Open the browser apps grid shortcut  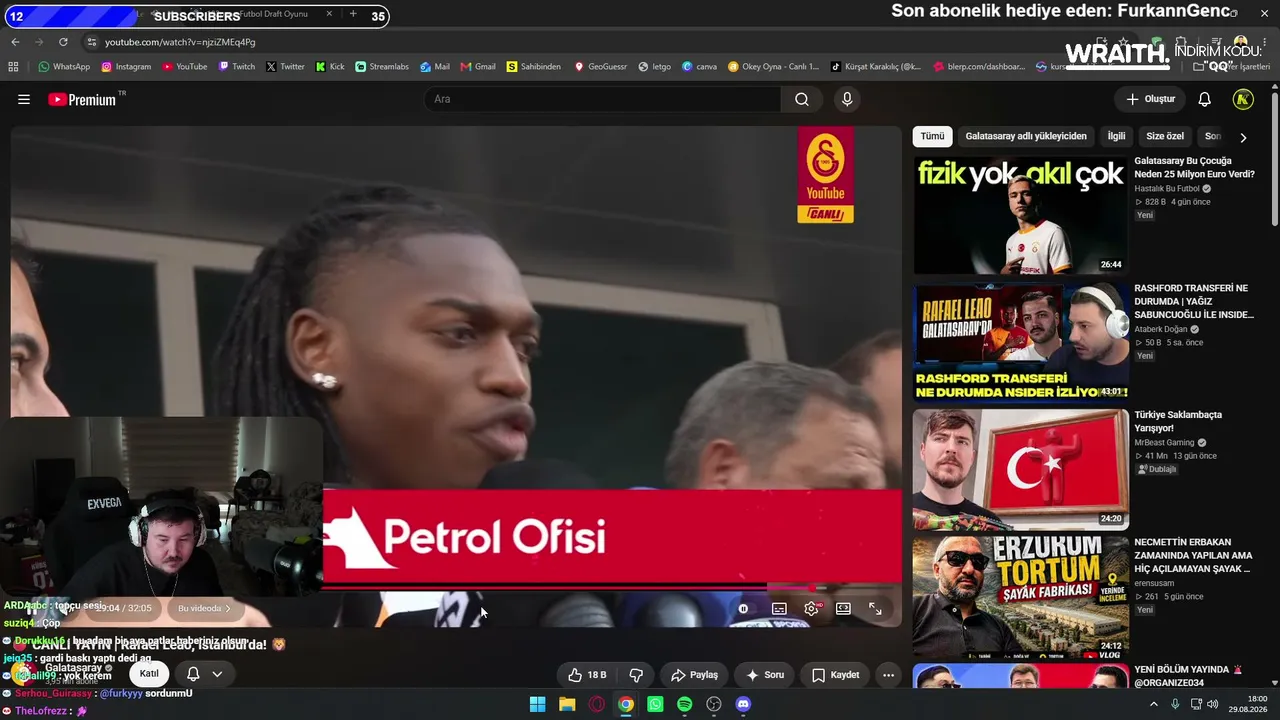[13, 67]
